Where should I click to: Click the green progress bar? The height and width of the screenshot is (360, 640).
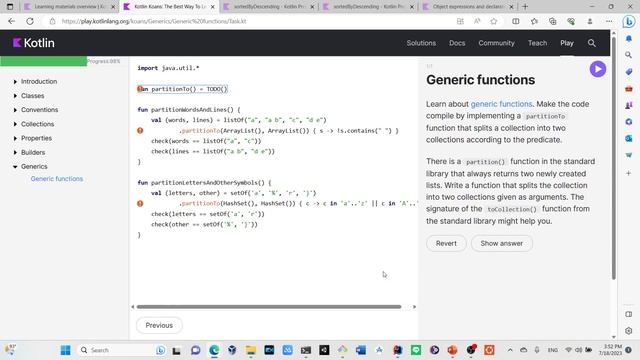[43, 61]
